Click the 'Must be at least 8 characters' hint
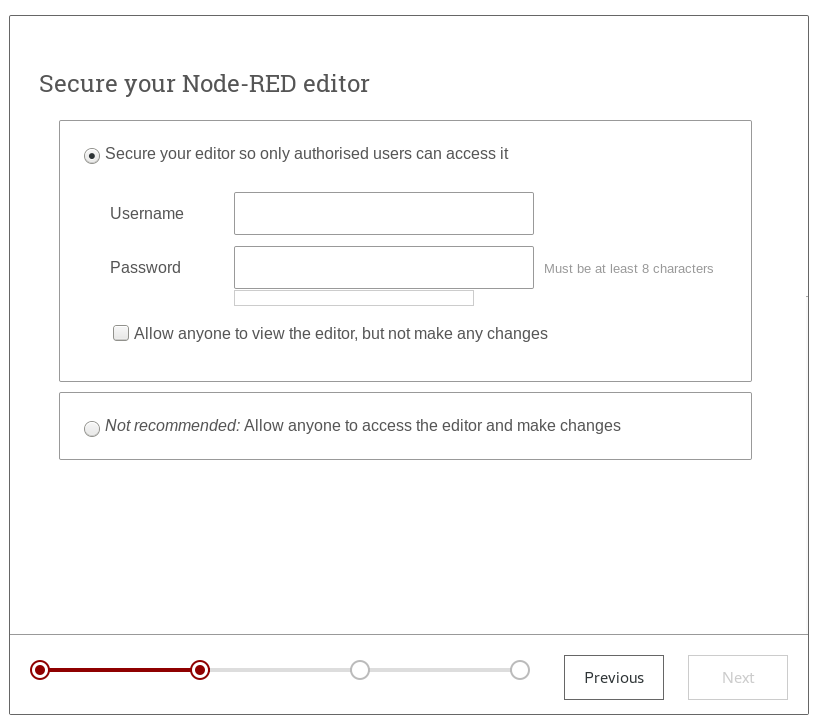Image resolution: width=821 pixels, height=726 pixels. pyautogui.click(x=628, y=269)
